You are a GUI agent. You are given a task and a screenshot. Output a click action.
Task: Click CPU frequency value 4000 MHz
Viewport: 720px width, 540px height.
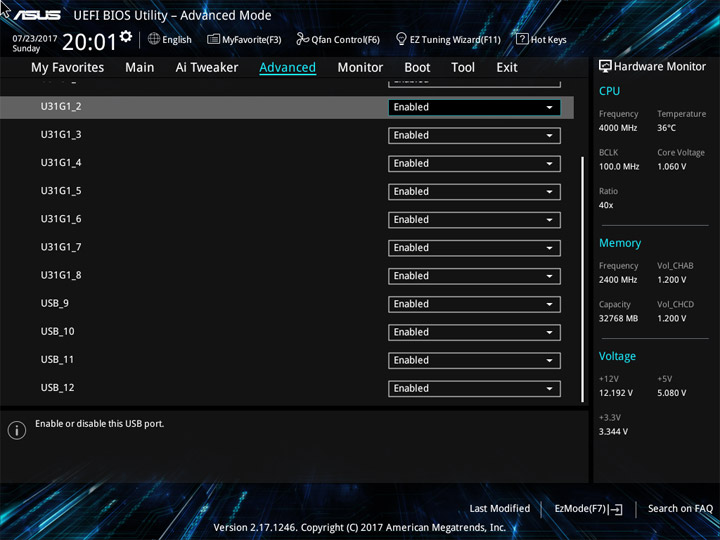click(x=618, y=128)
